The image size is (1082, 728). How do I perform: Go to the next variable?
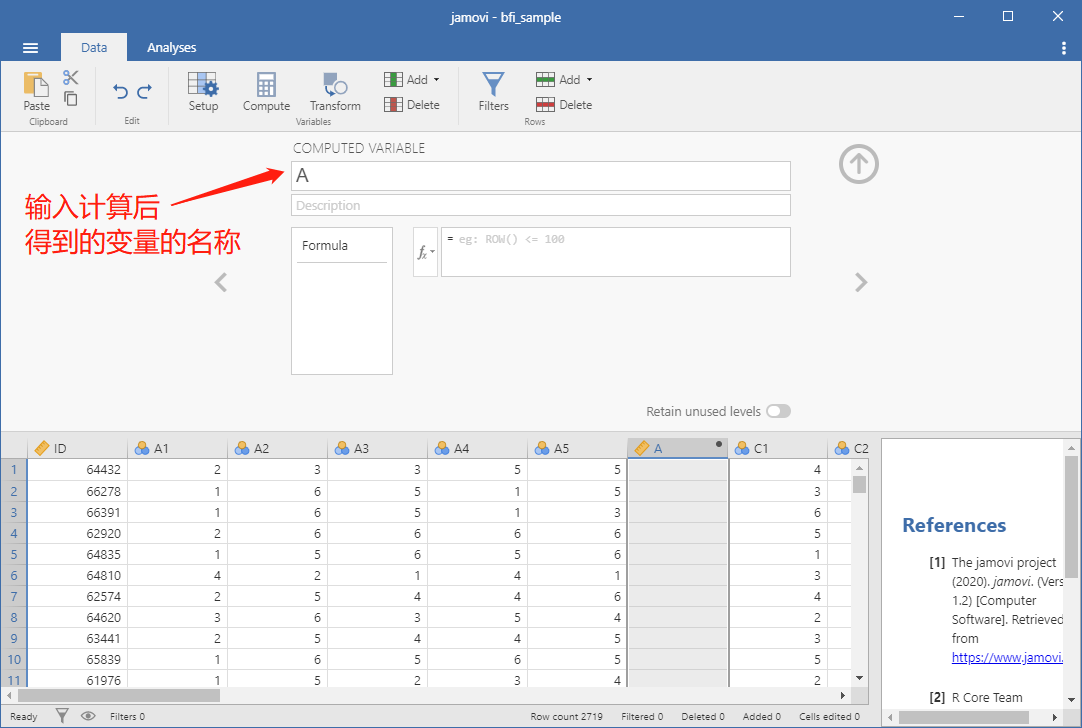click(x=860, y=282)
